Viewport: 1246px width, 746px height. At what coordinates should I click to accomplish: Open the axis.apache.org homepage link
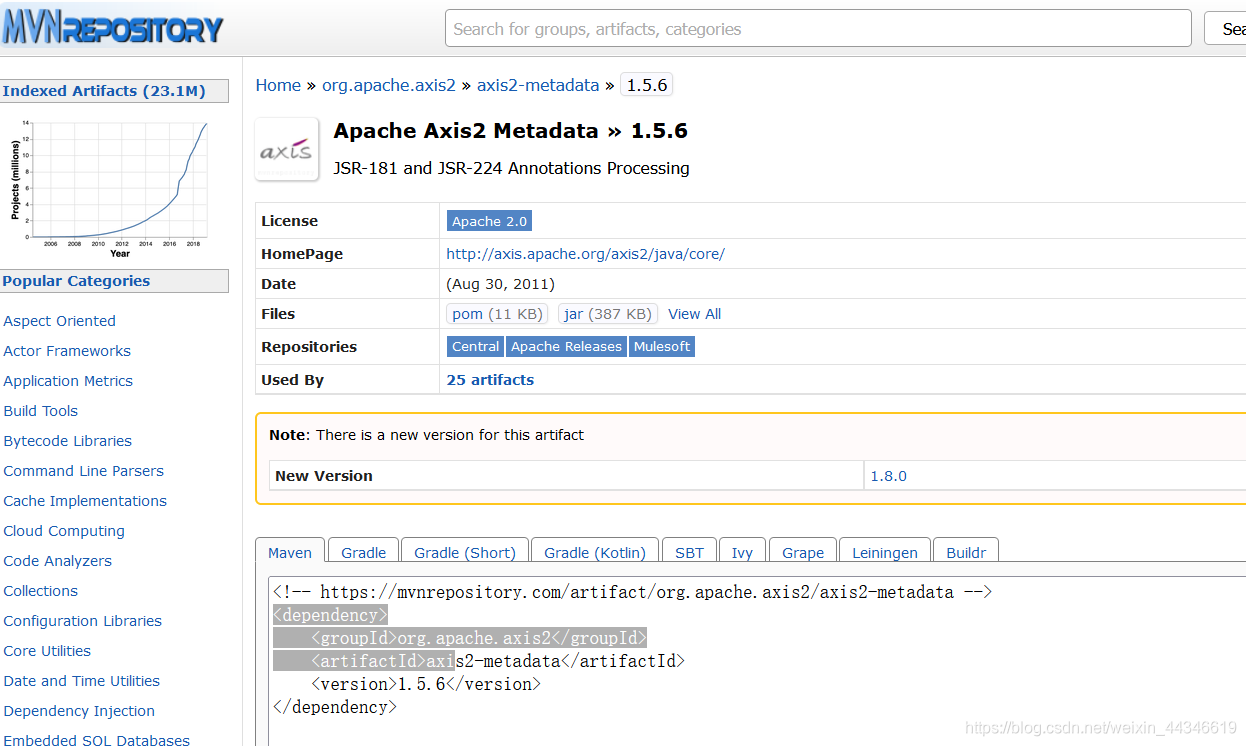[585, 254]
